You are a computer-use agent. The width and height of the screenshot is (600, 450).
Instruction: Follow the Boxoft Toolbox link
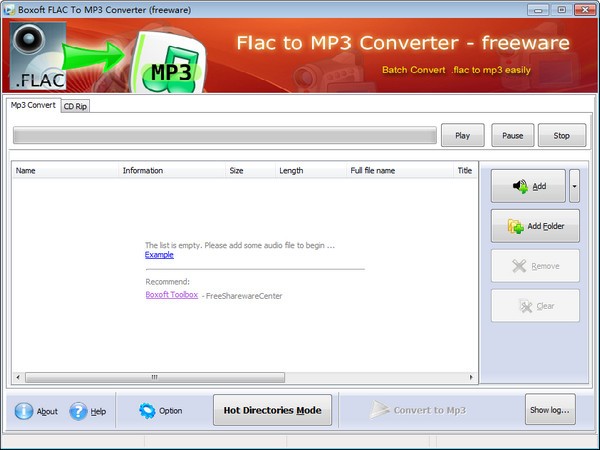click(x=171, y=295)
